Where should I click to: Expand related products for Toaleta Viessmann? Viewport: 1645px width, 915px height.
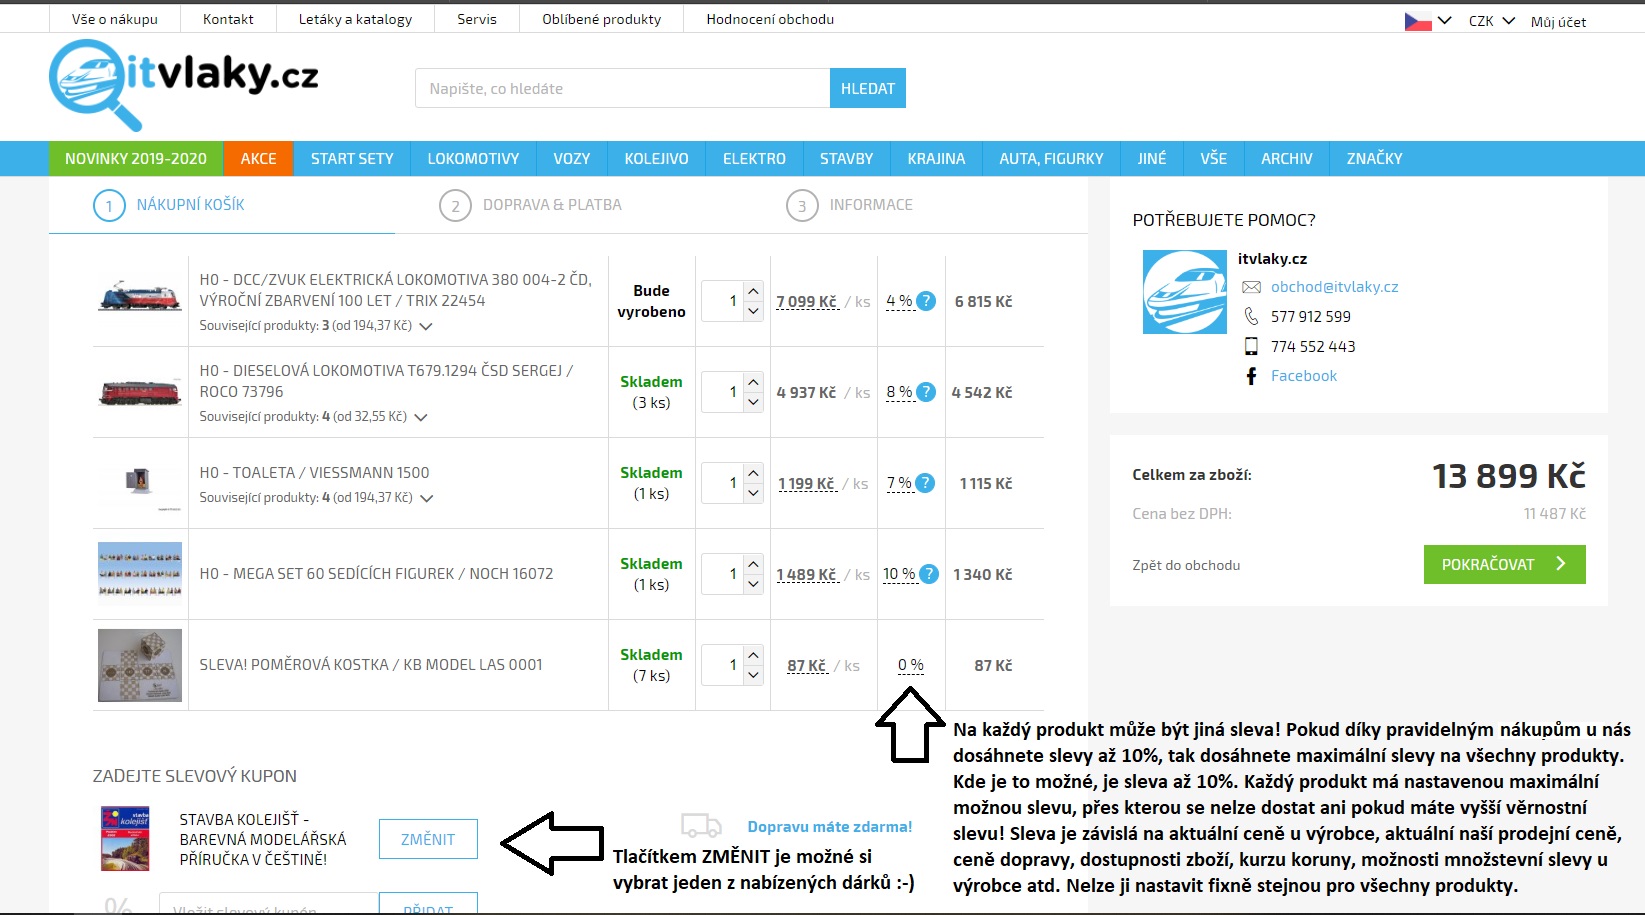(426, 498)
